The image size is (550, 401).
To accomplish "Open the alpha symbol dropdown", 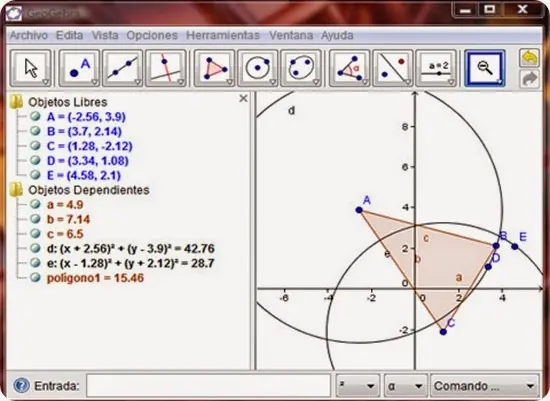I will (406, 386).
